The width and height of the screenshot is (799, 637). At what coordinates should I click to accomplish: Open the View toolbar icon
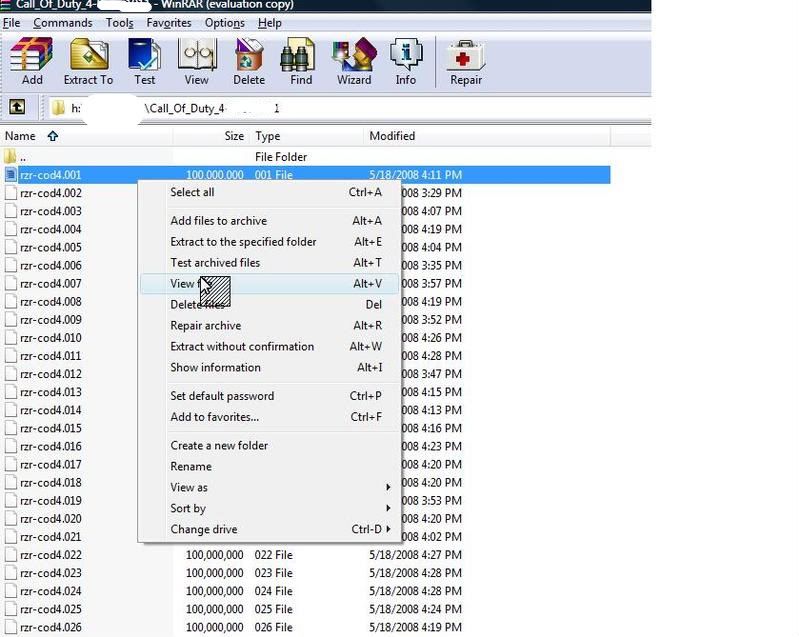click(196, 62)
